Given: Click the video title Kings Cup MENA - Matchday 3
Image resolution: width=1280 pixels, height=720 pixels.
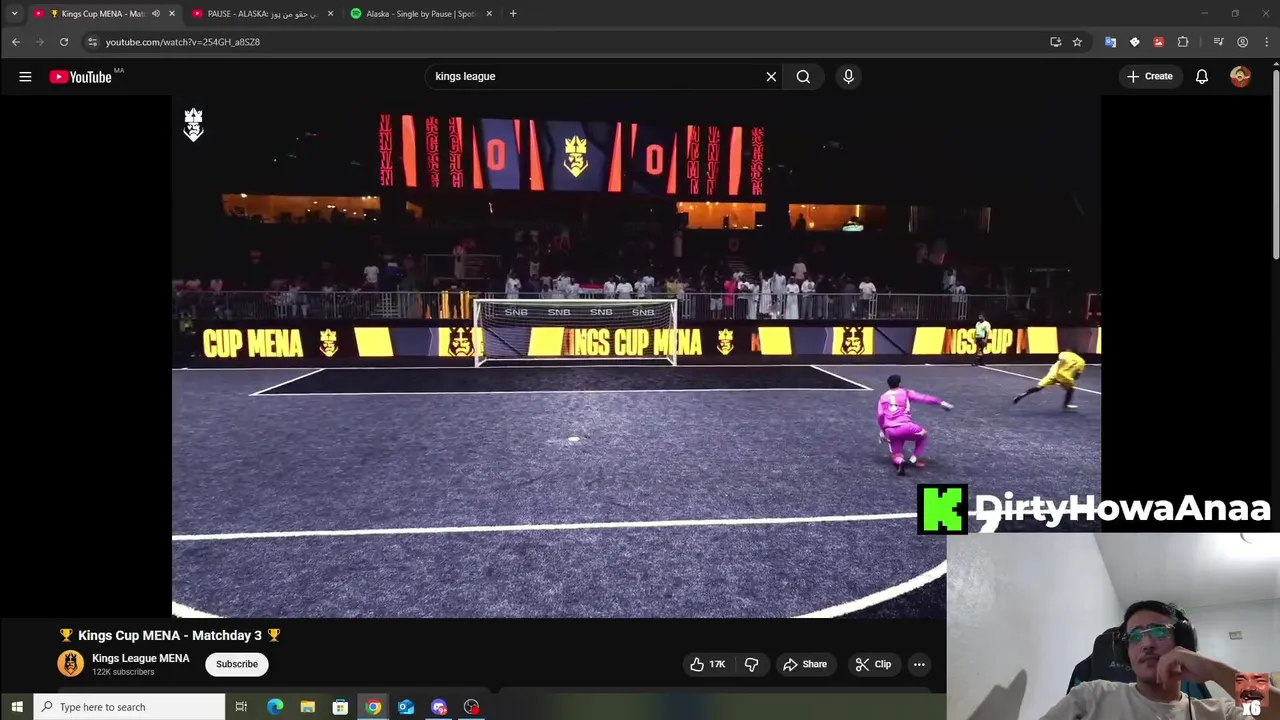Looking at the screenshot, I should (x=170, y=635).
